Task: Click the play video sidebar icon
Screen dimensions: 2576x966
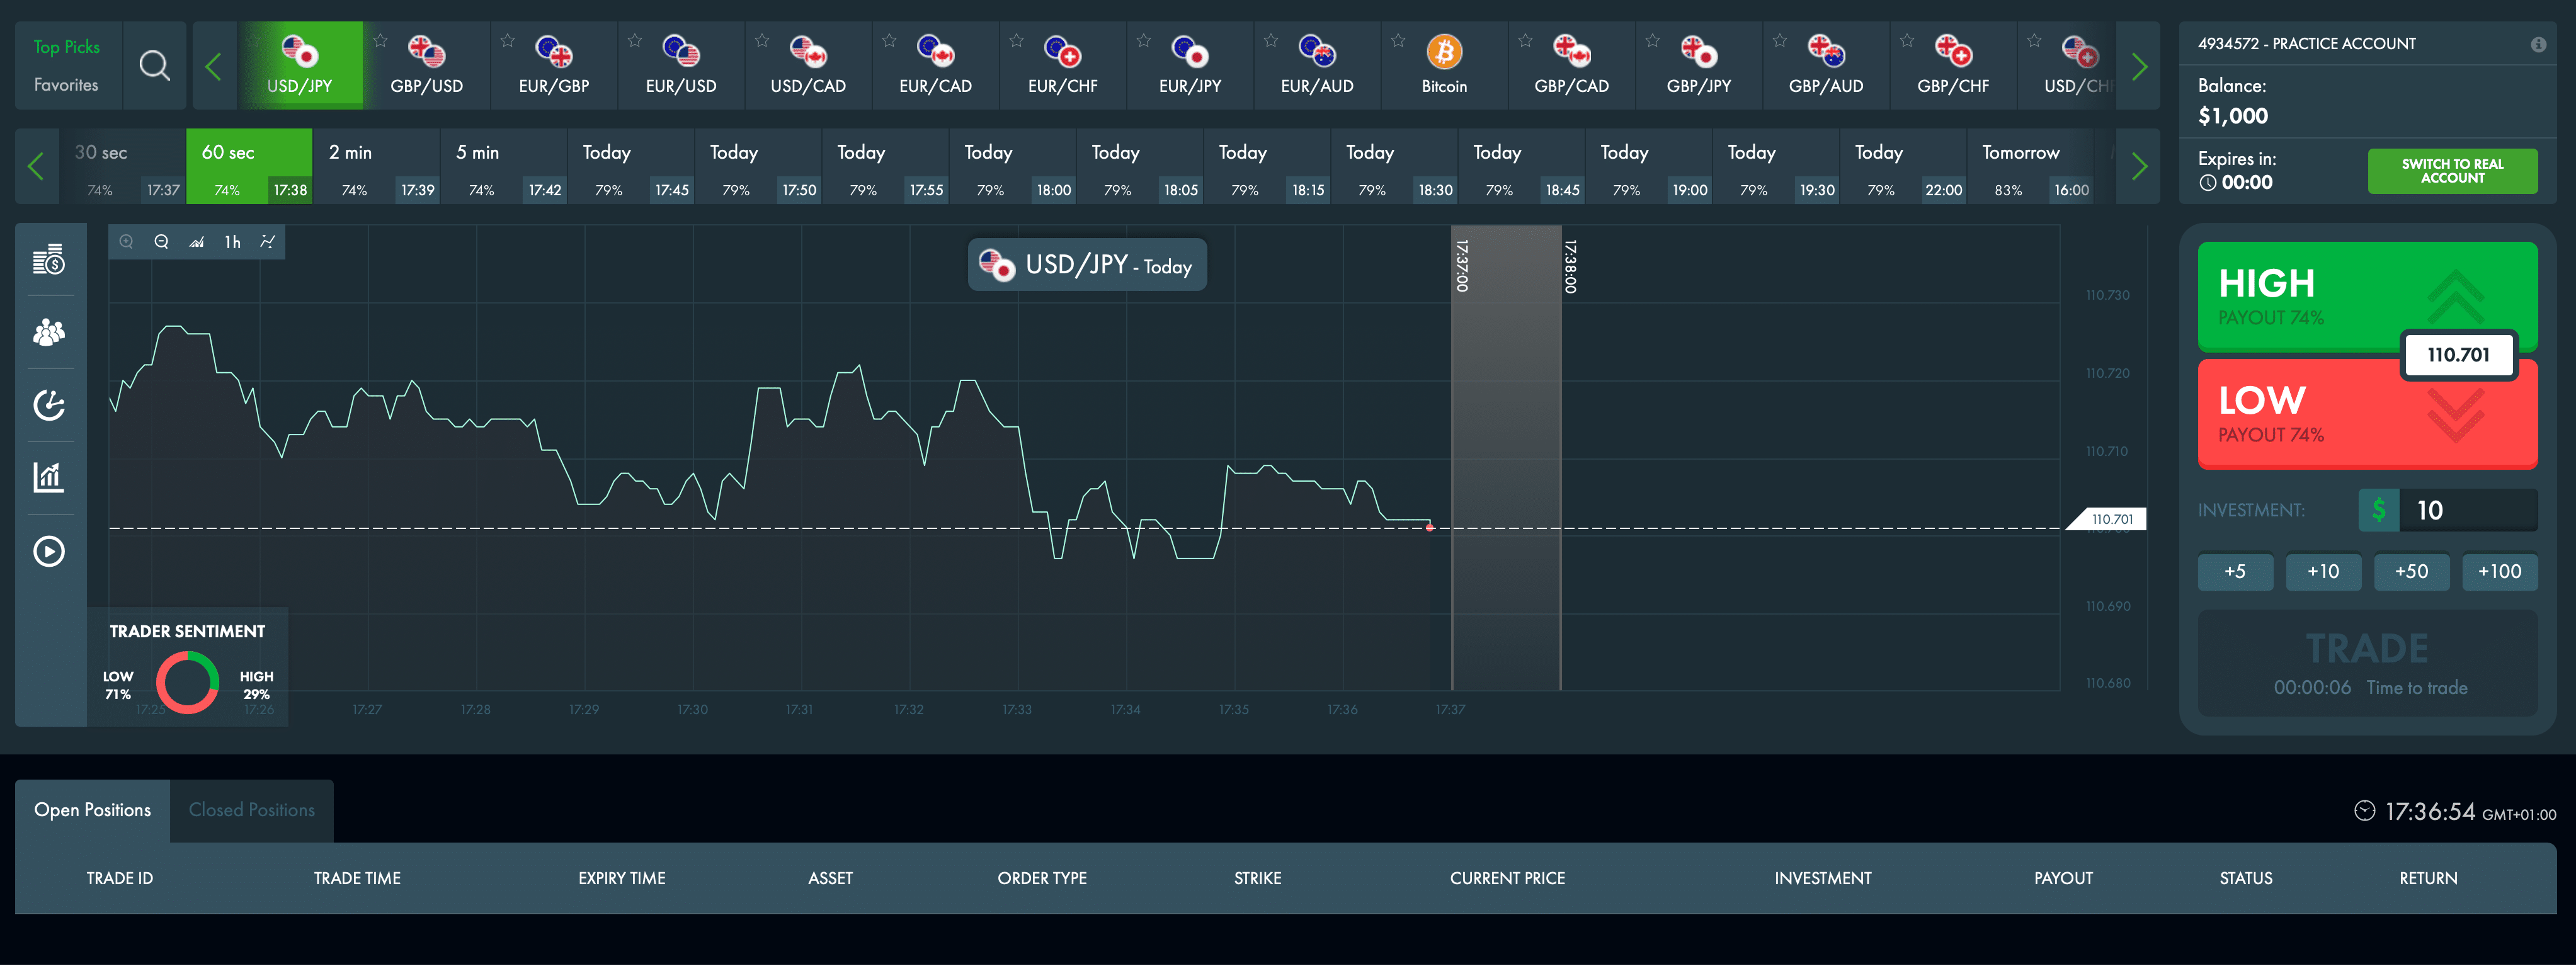Action: [x=48, y=551]
